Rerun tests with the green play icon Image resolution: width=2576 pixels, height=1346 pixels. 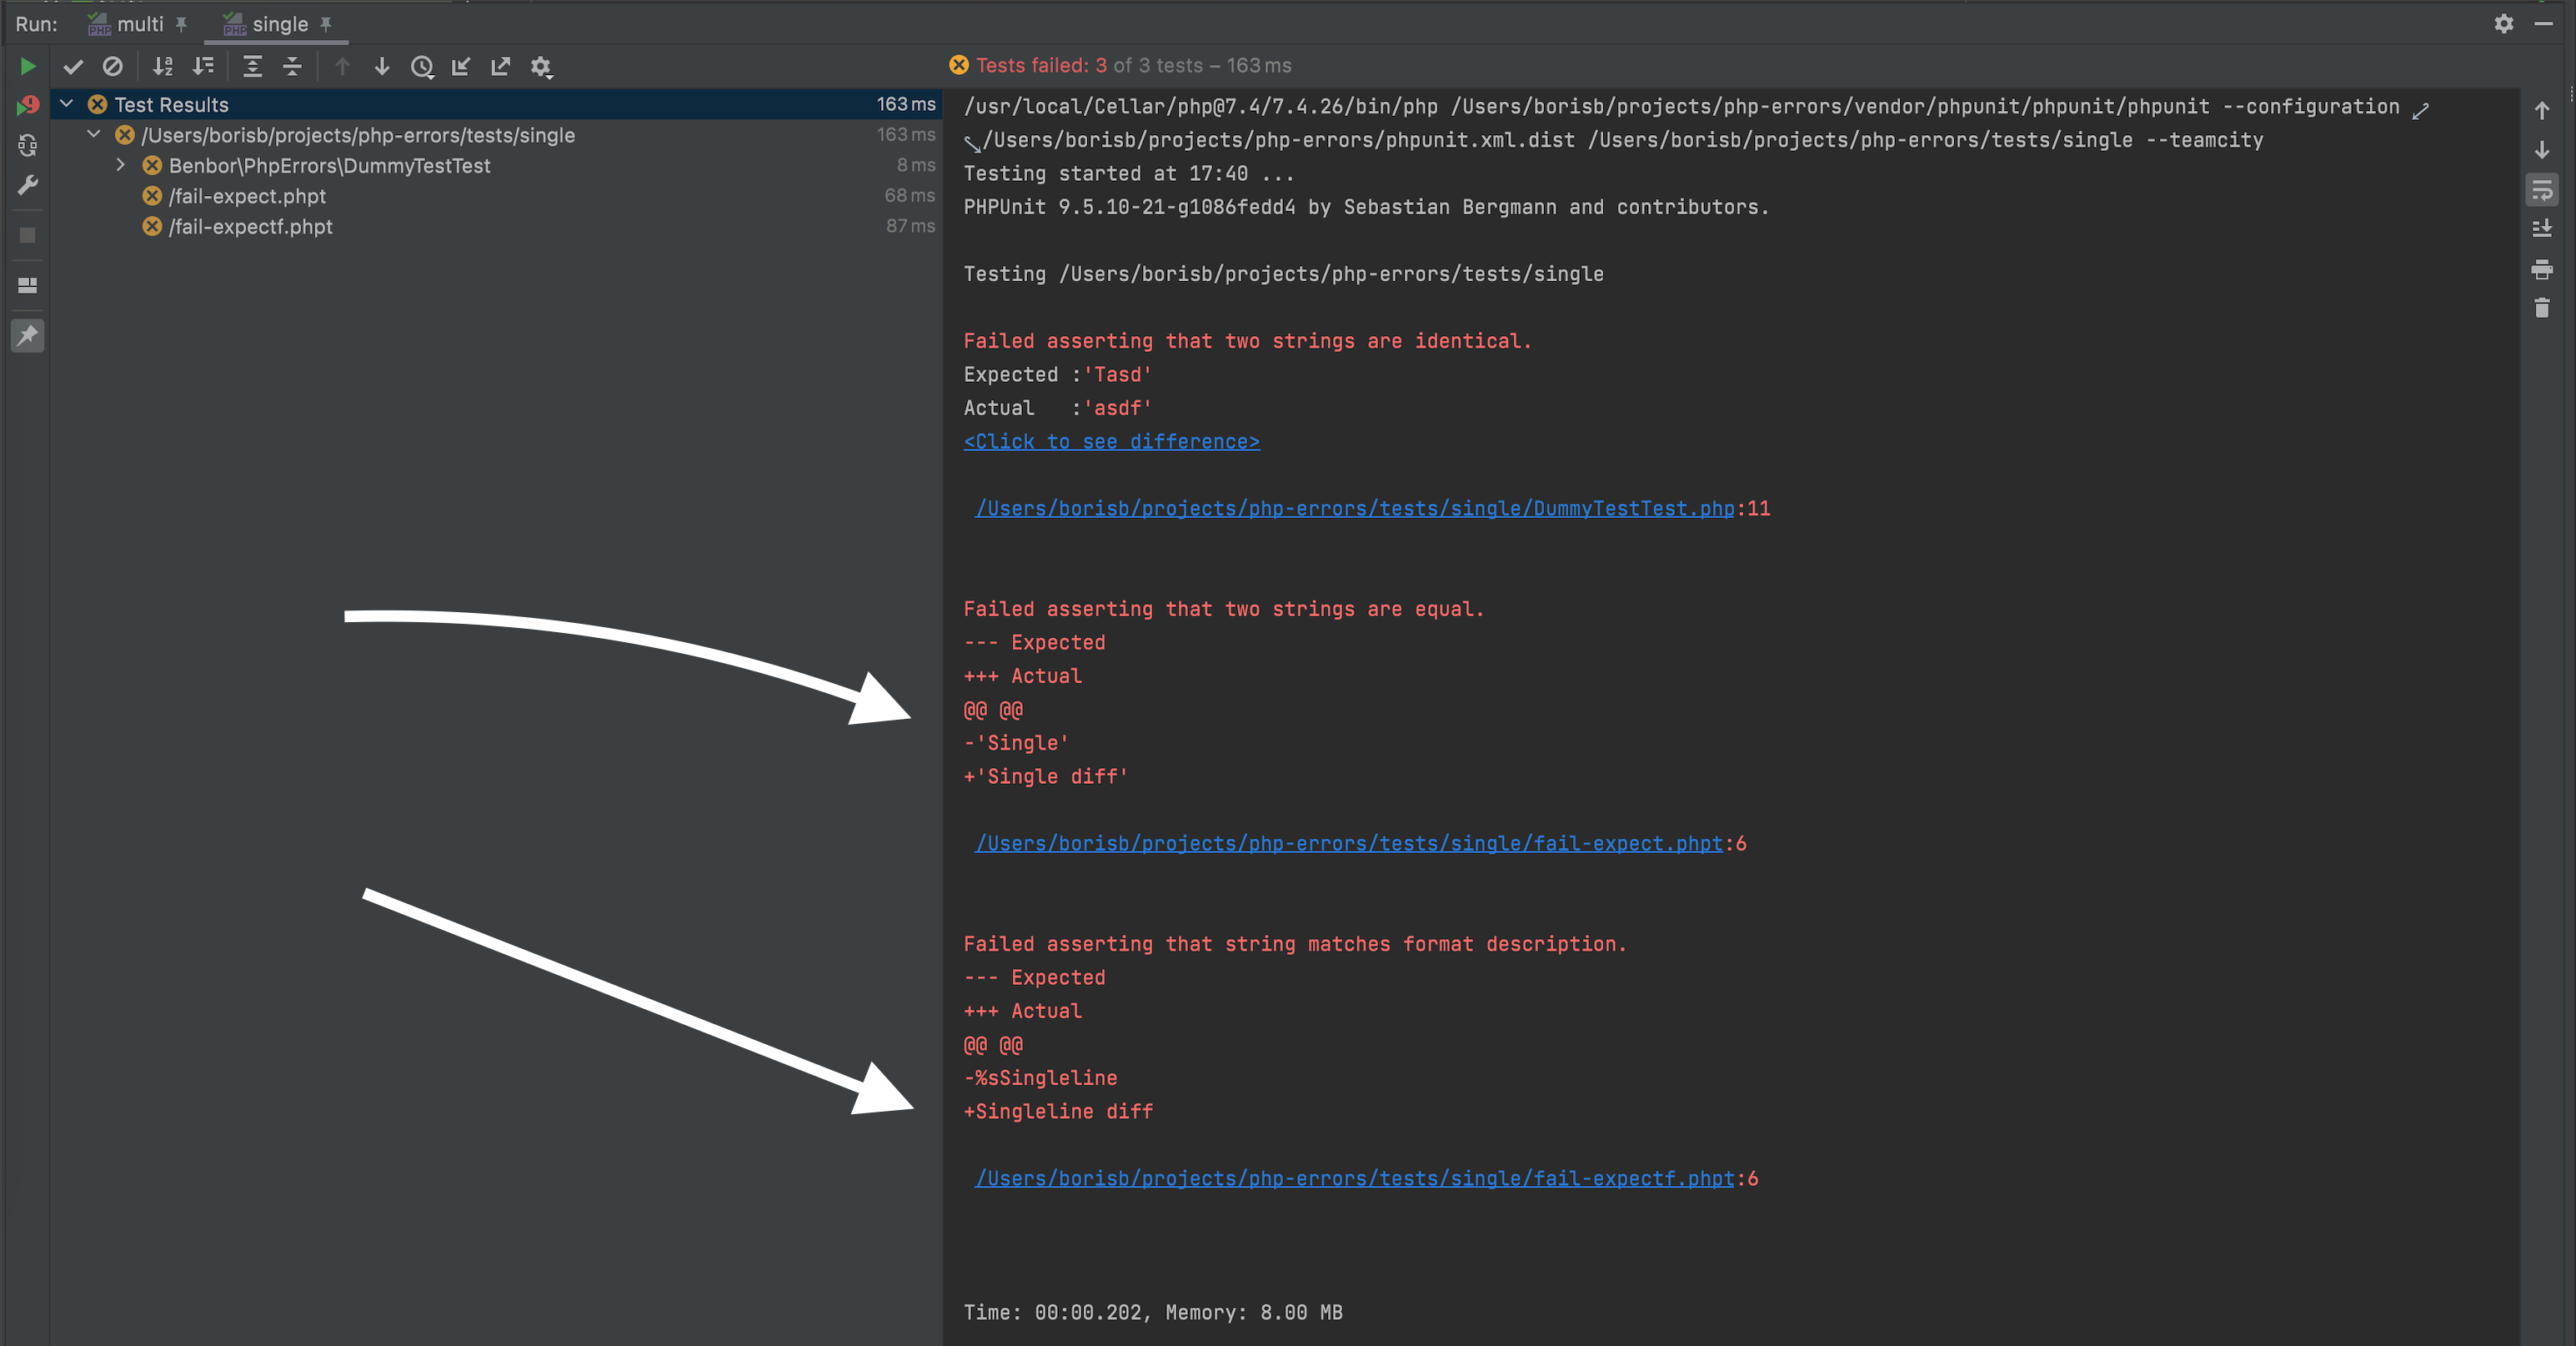point(28,66)
